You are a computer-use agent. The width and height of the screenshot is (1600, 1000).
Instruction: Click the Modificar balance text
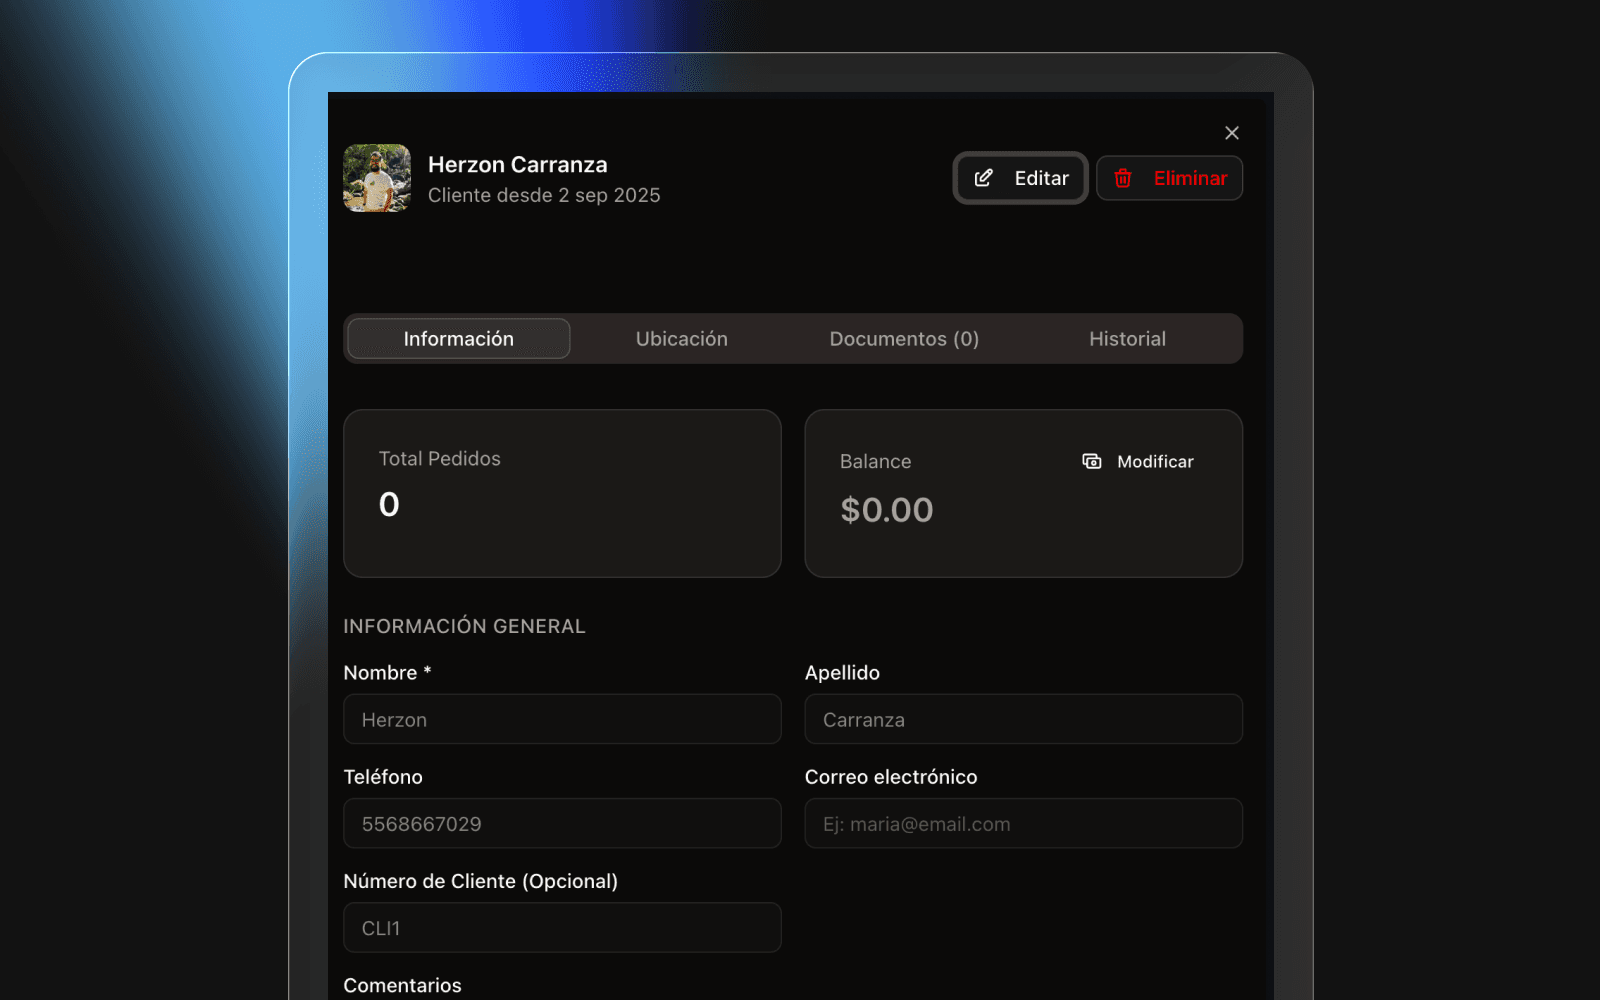(1155, 461)
